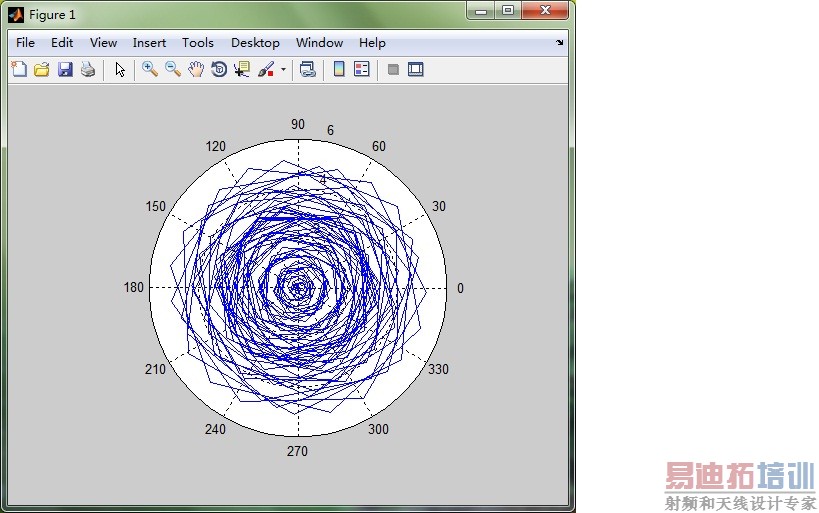Screen dimensions: 819x513
Task: Activate the Pan hand tool
Action: point(196,69)
